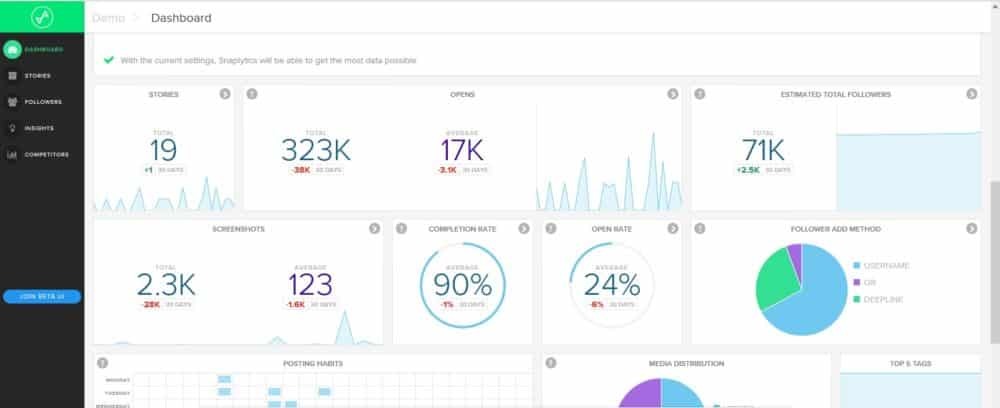
Task: Select Competitors in the left navigation
Action: tap(45, 154)
